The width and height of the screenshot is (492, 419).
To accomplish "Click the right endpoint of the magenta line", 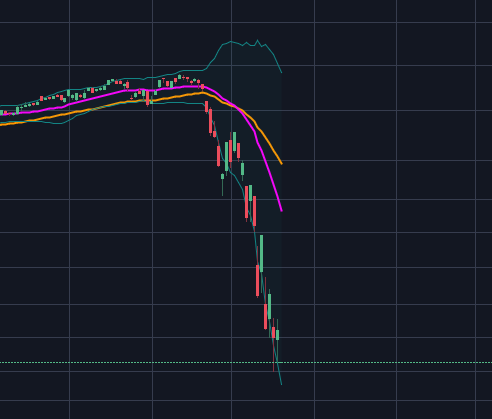I will coord(282,211).
